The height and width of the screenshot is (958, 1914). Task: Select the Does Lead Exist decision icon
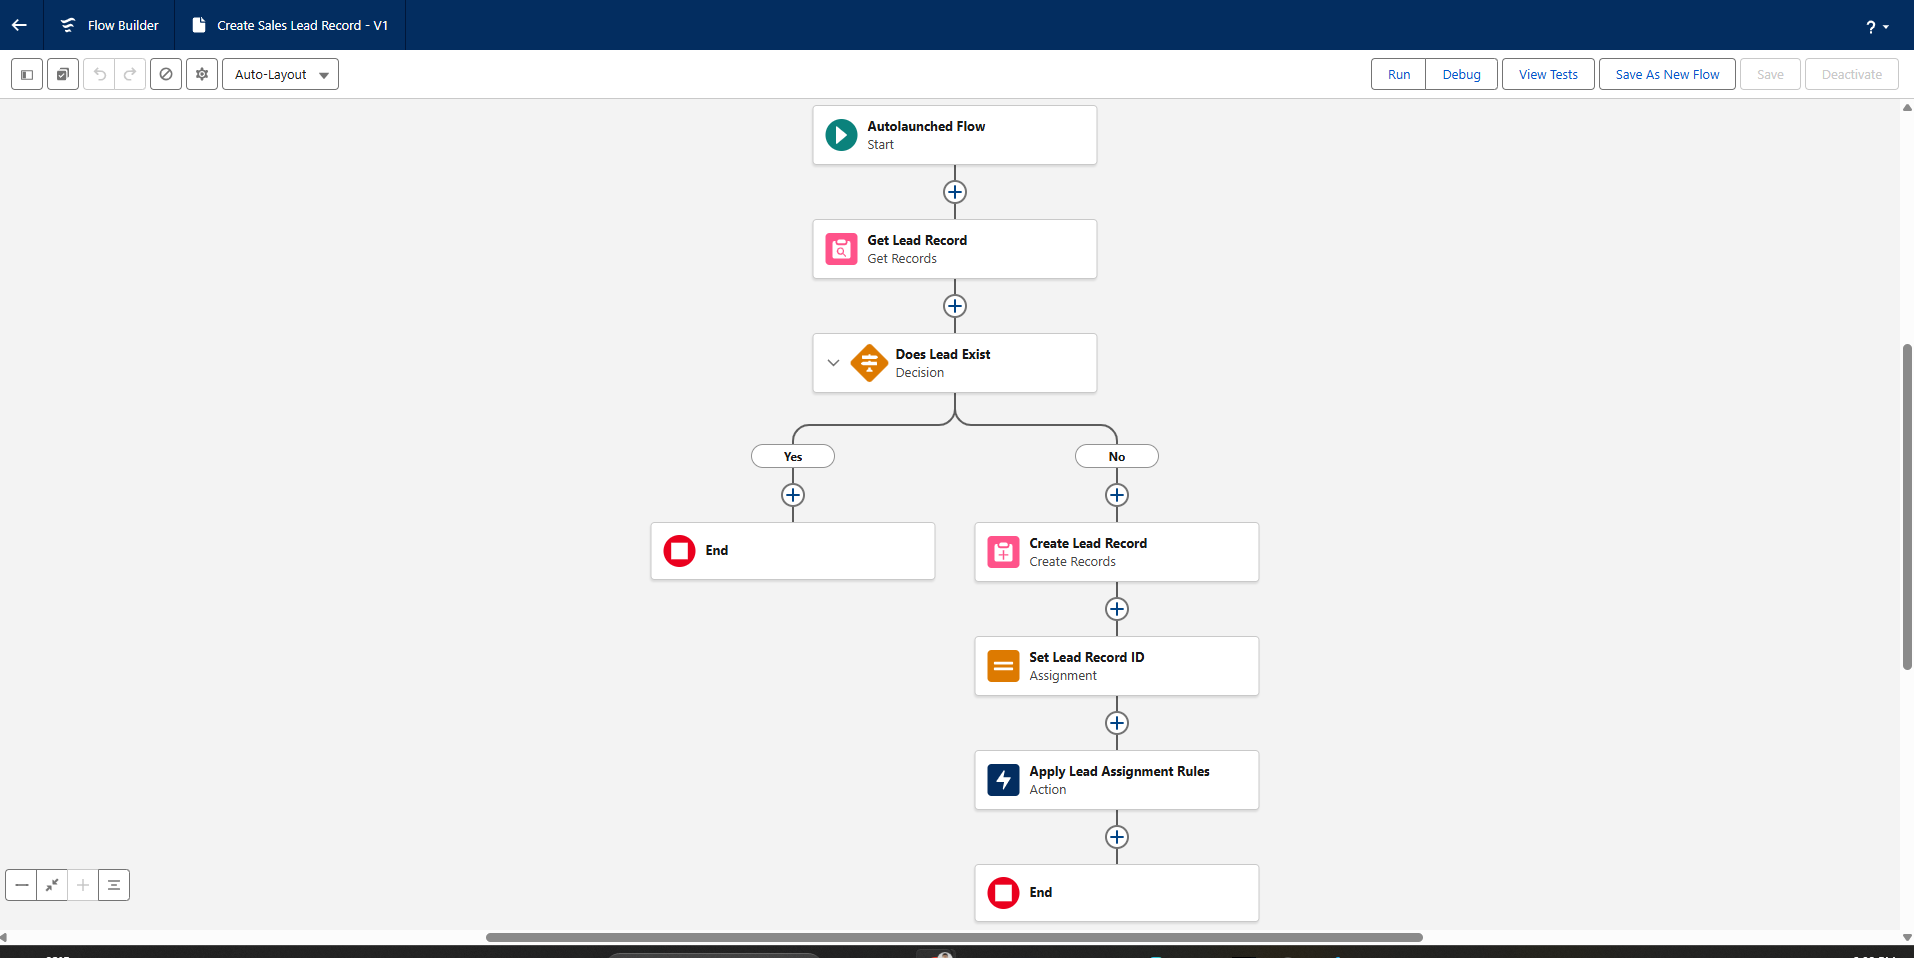pos(869,363)
